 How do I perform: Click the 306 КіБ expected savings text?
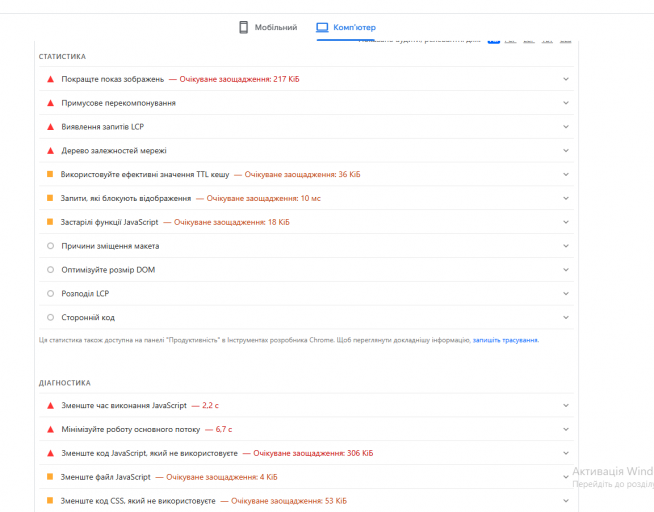tap(313, 453)
